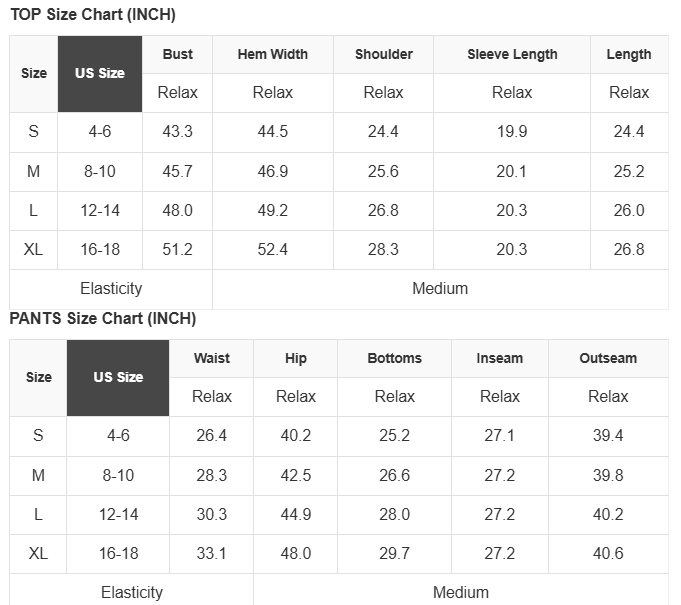Select the Hem Width column header
The image size is (681, 605).
pos(272,54)
